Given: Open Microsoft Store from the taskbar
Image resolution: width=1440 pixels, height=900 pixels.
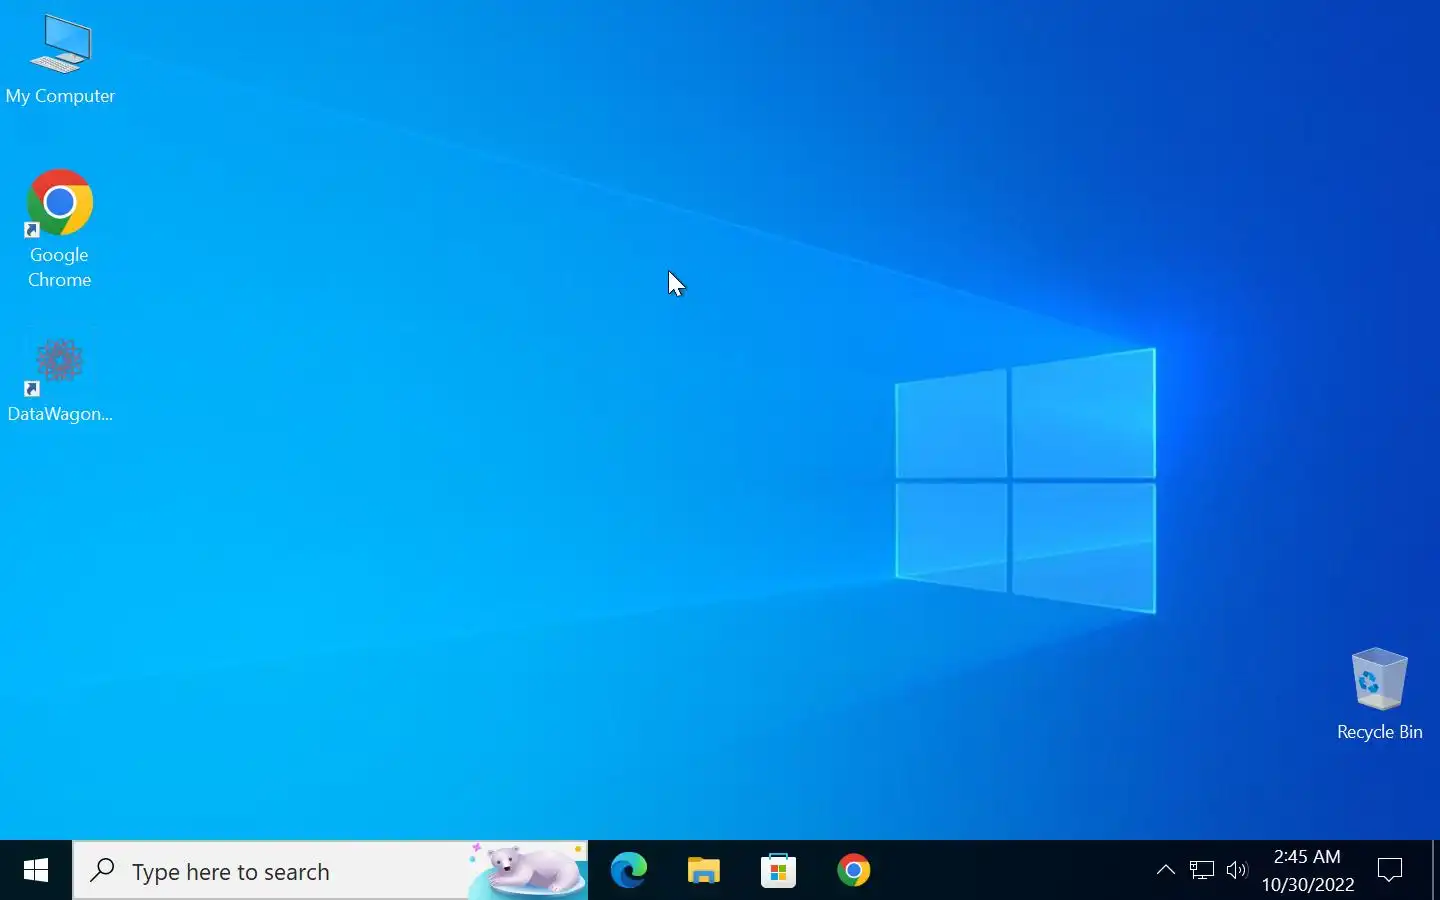Looking at the screenshot, I should 779,871.
